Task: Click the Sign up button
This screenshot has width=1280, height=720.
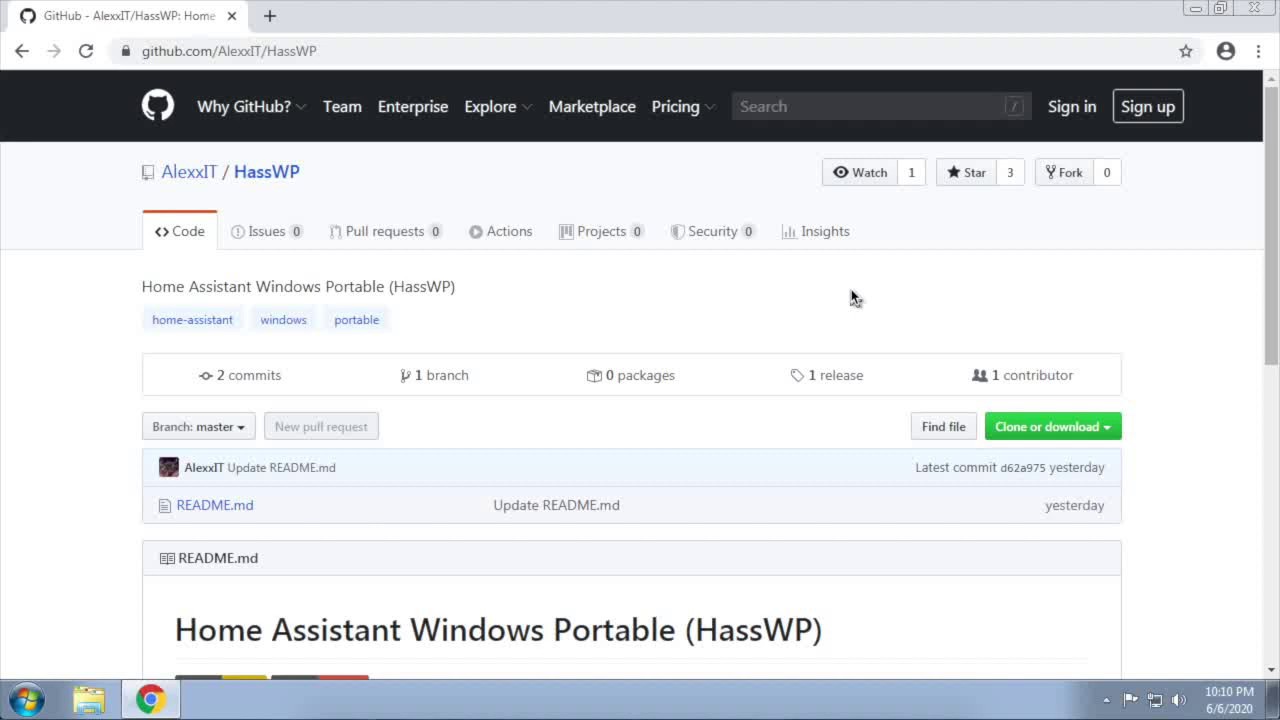Action: pos(1148,106)
